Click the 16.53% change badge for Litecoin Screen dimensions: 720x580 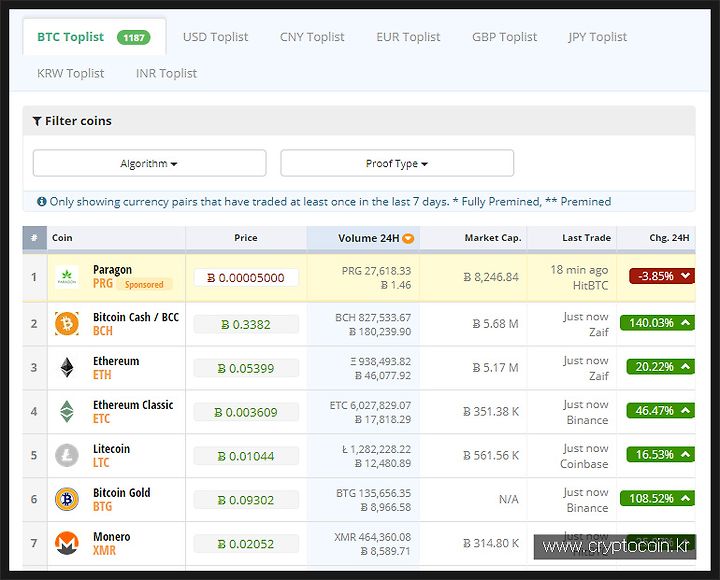click(x=660, y=455)
